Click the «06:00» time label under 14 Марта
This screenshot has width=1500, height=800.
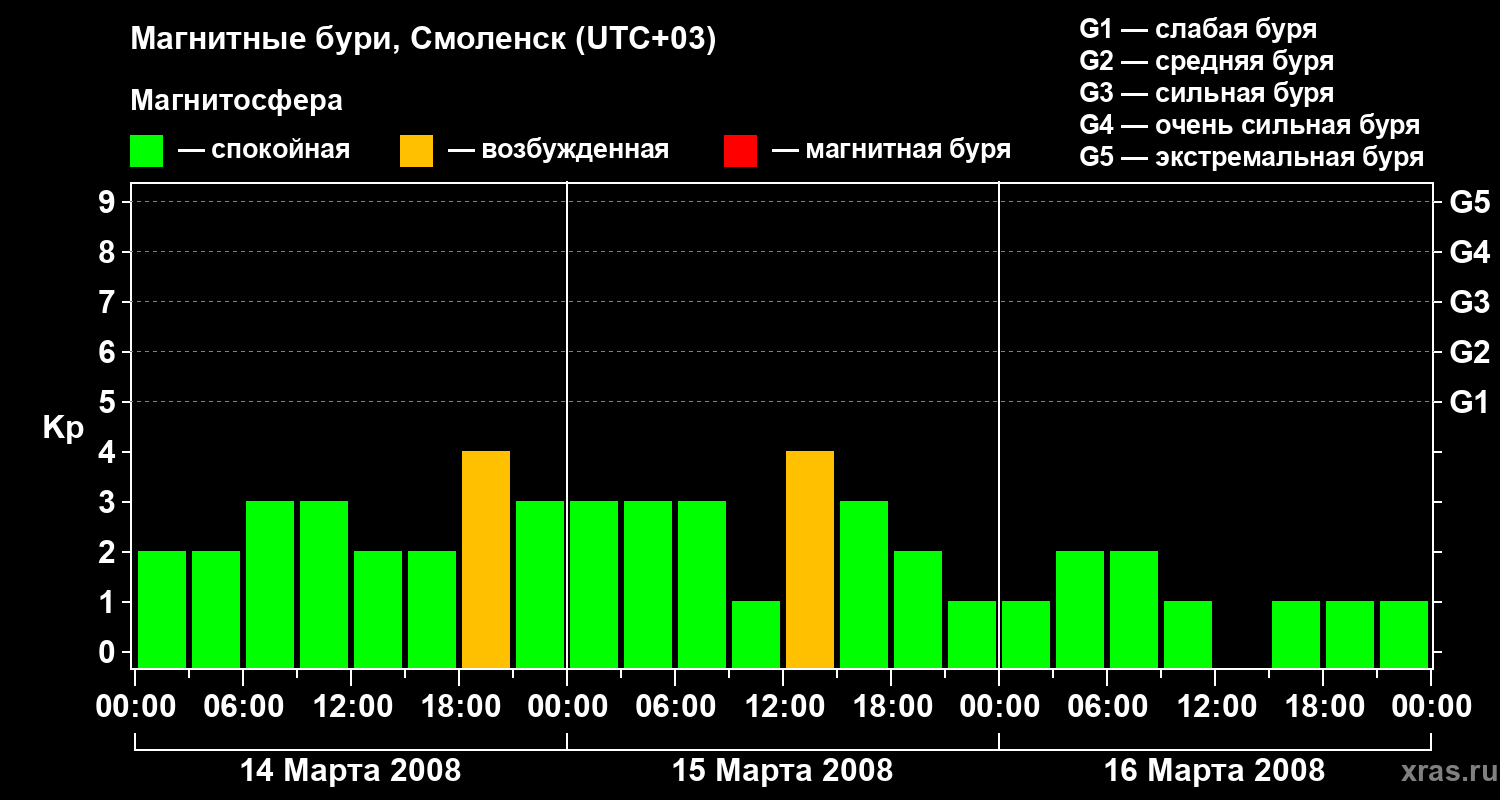tap(243, 707)
